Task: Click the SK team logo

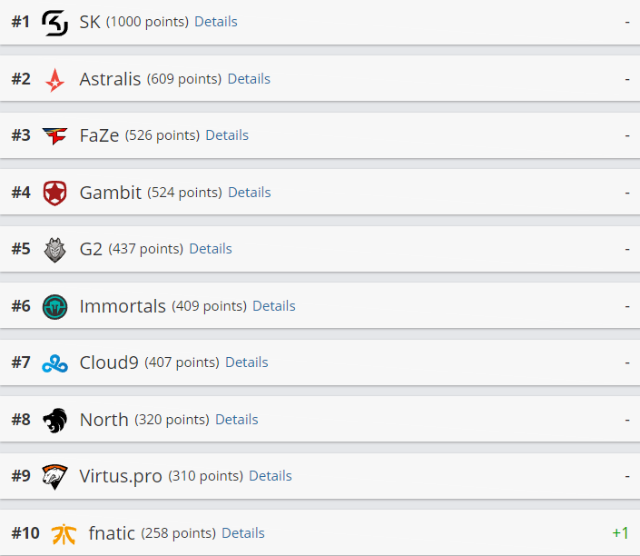Action: pyautogui.click(x=55, y=23)
